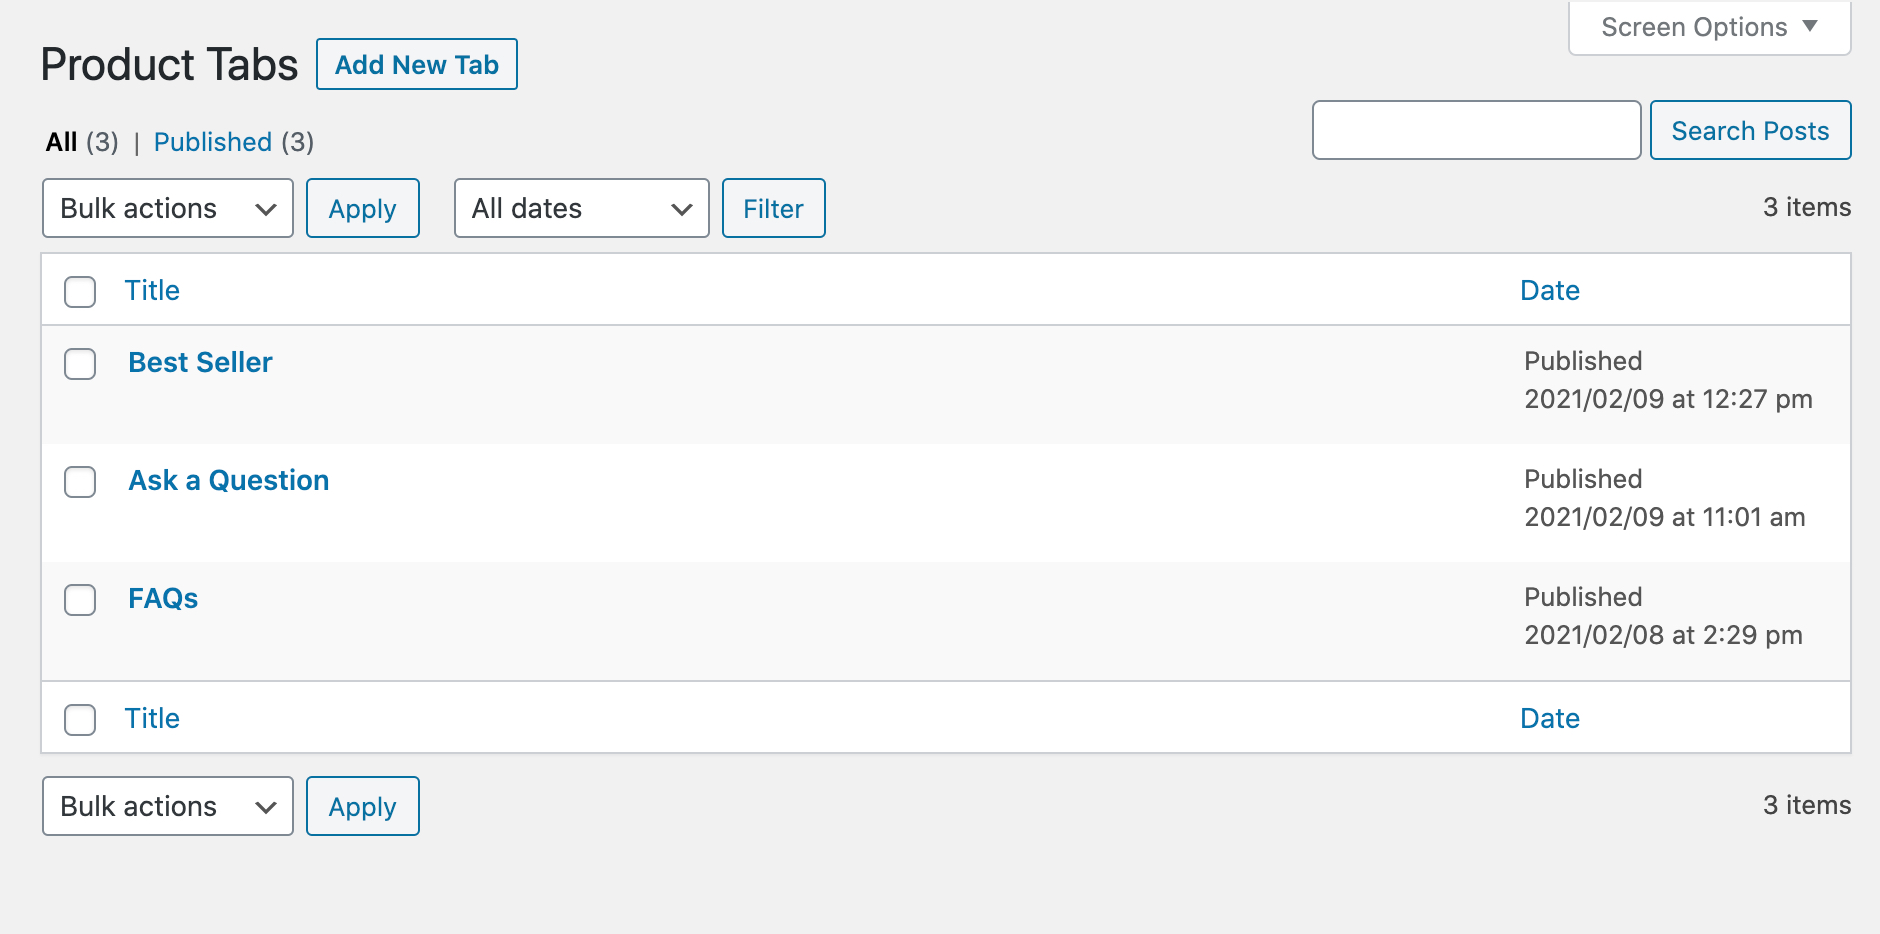This screenshot has width=1880, height=934.
Task: Open the bottom Bulk actions dropdown
Action: (x=166, y=806)
